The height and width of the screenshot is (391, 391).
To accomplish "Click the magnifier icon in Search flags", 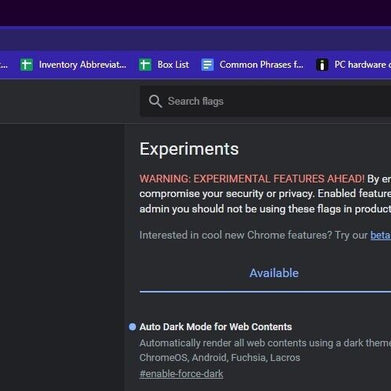I will (155, 101).
